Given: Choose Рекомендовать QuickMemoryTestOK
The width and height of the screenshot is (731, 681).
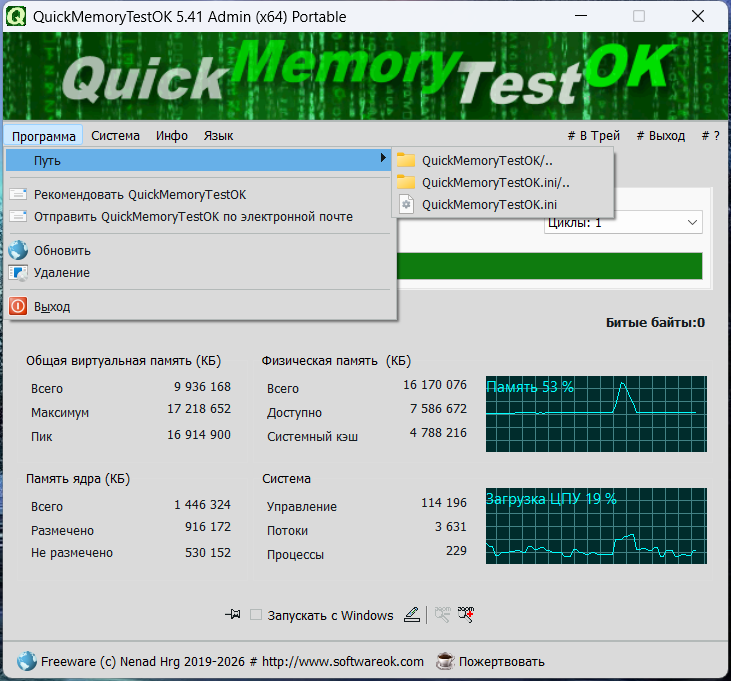Looking at the screenshot, I should (x=199, y=194).
